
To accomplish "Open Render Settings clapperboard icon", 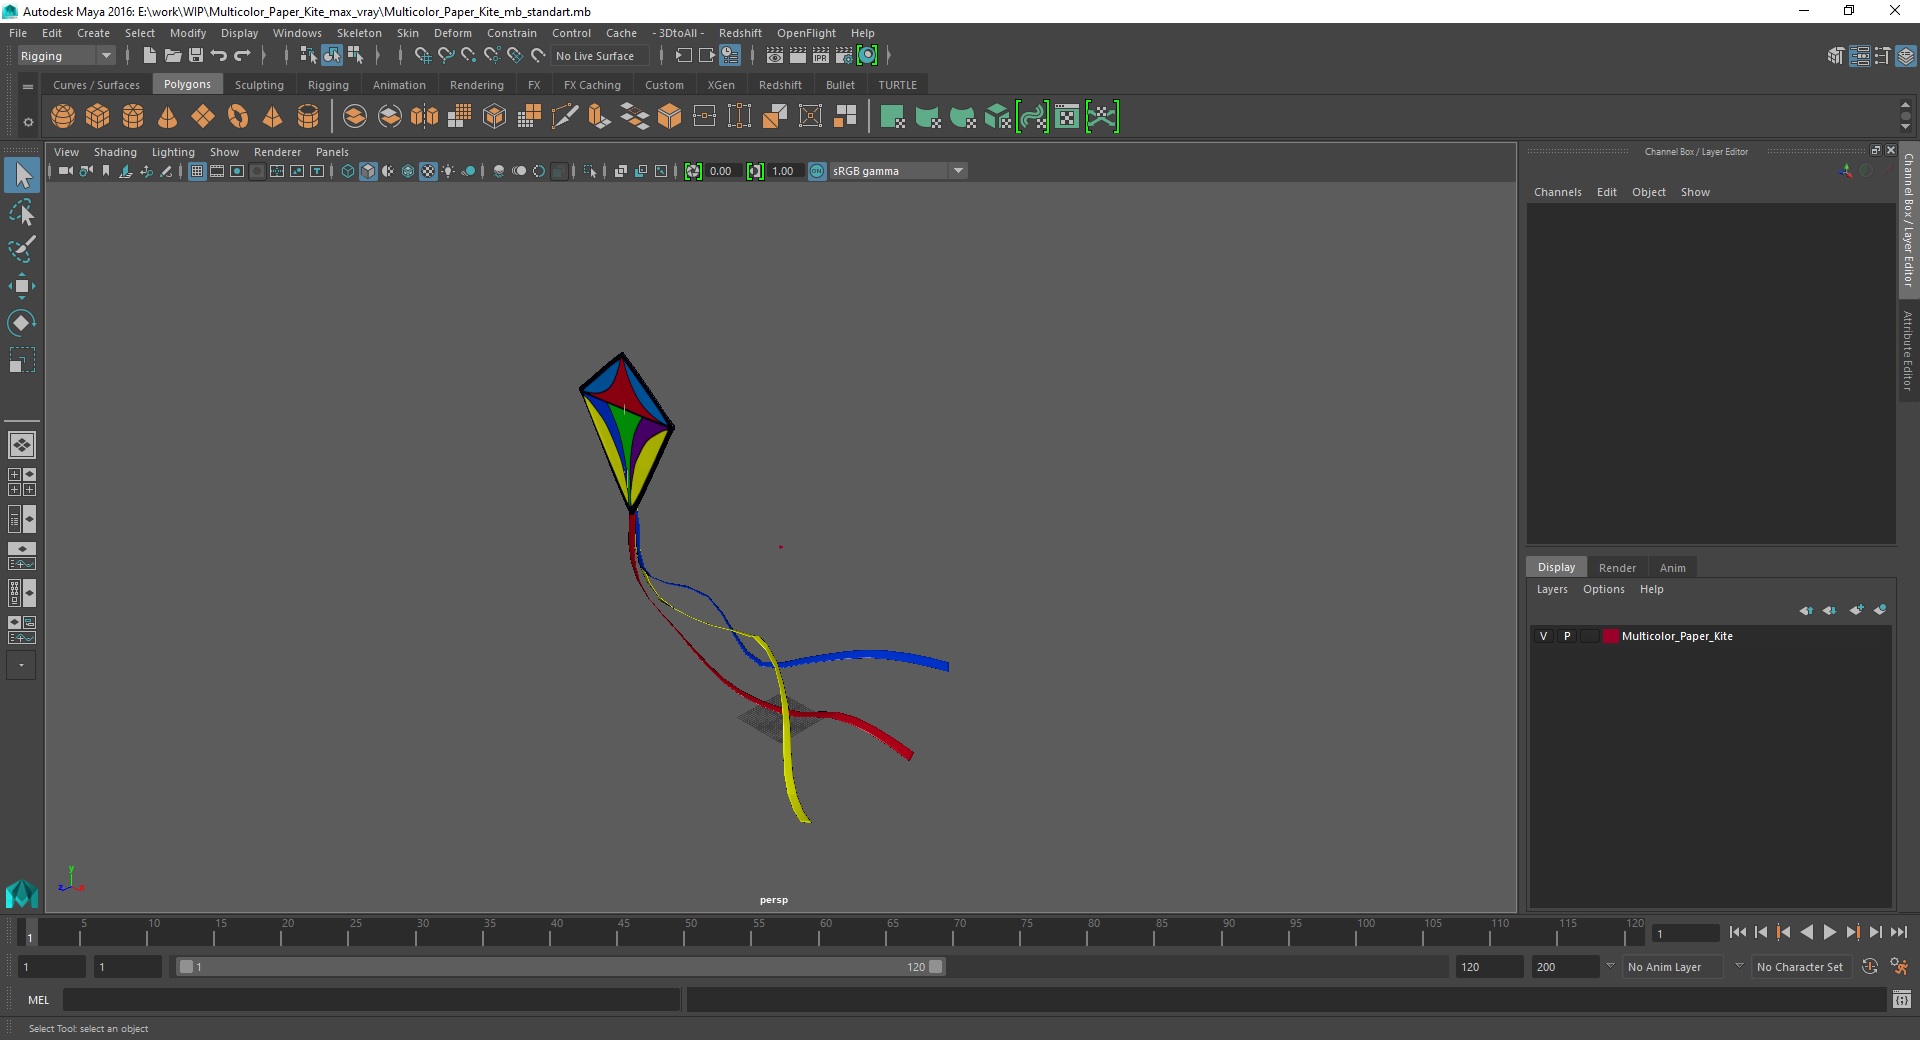I will pyautogui.click(x=844, y=56).
